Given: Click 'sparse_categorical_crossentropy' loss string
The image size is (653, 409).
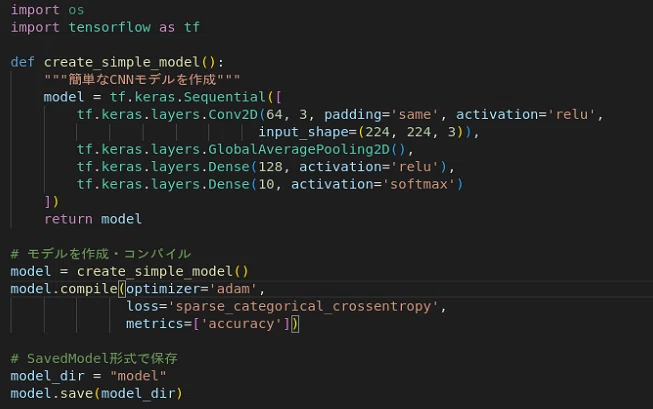Looking at the screenshot, I should [x=303, y=306].
